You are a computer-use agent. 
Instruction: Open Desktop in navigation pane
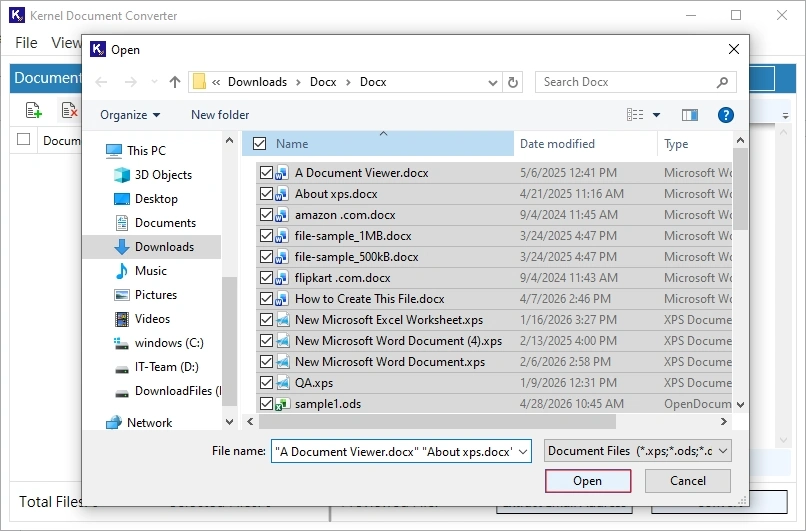click(145, 199)
